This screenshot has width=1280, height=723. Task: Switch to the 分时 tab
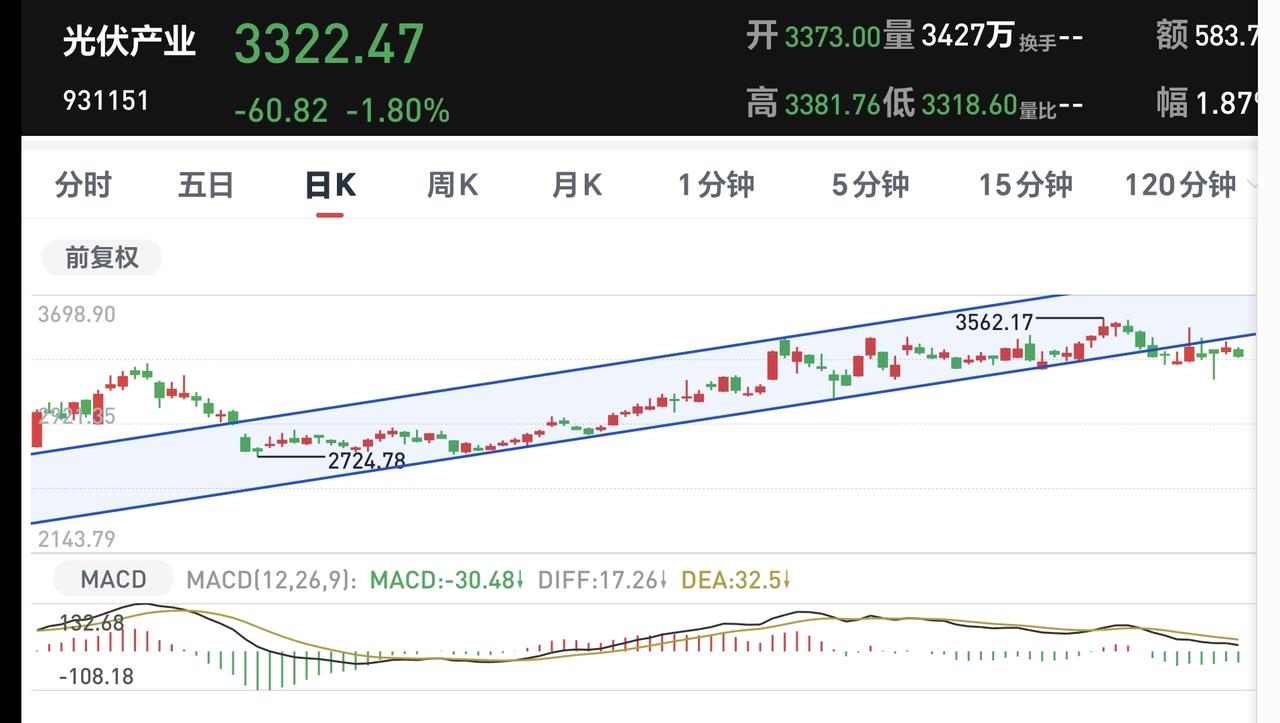pos(83,185)
